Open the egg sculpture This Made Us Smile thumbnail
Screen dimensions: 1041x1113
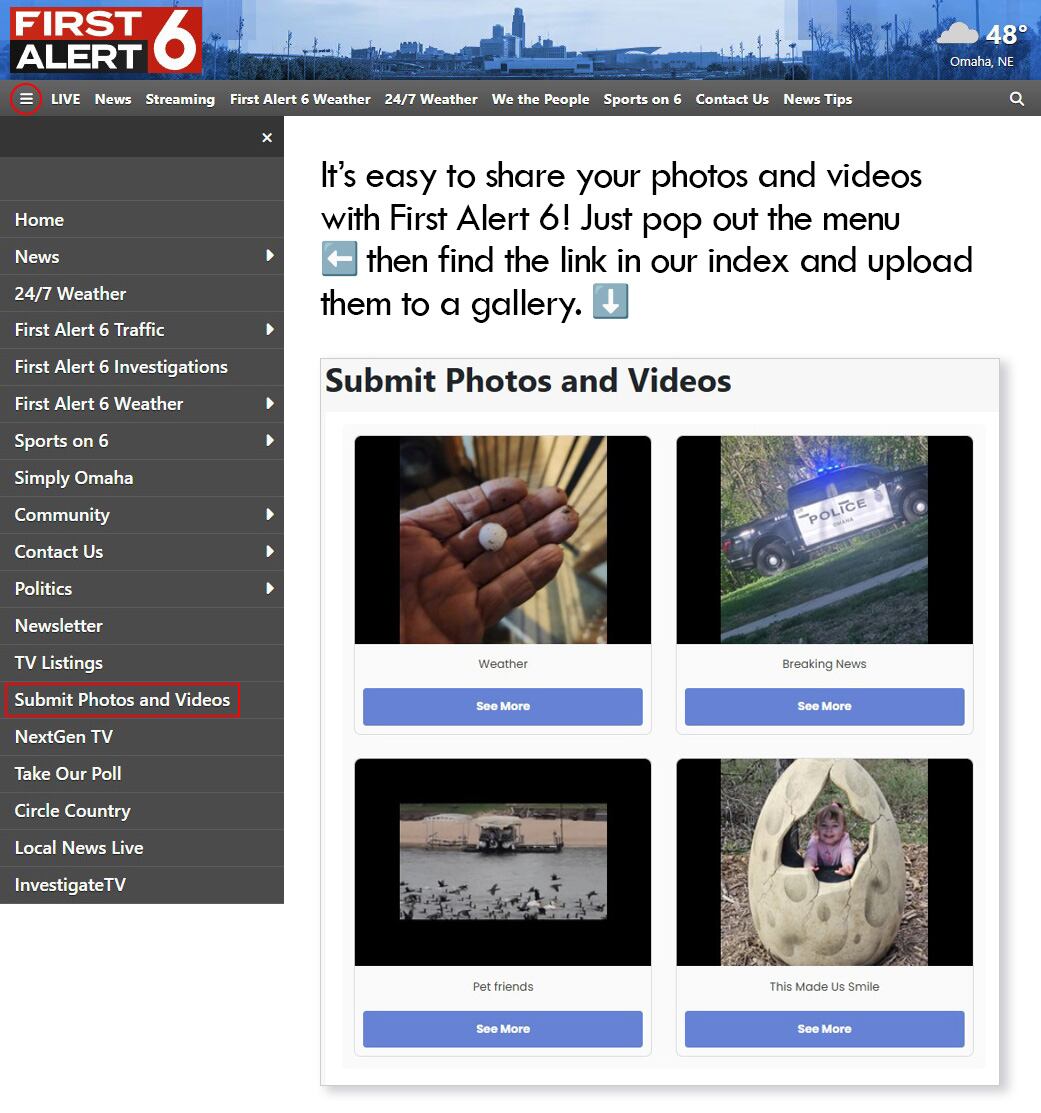(x=824, y=862)
